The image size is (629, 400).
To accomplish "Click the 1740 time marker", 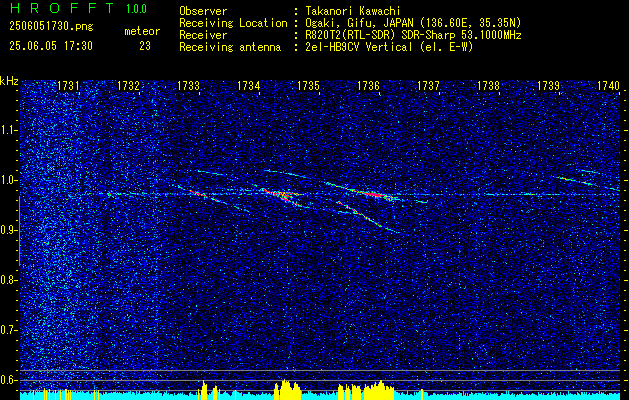I will tap(609, 85).
